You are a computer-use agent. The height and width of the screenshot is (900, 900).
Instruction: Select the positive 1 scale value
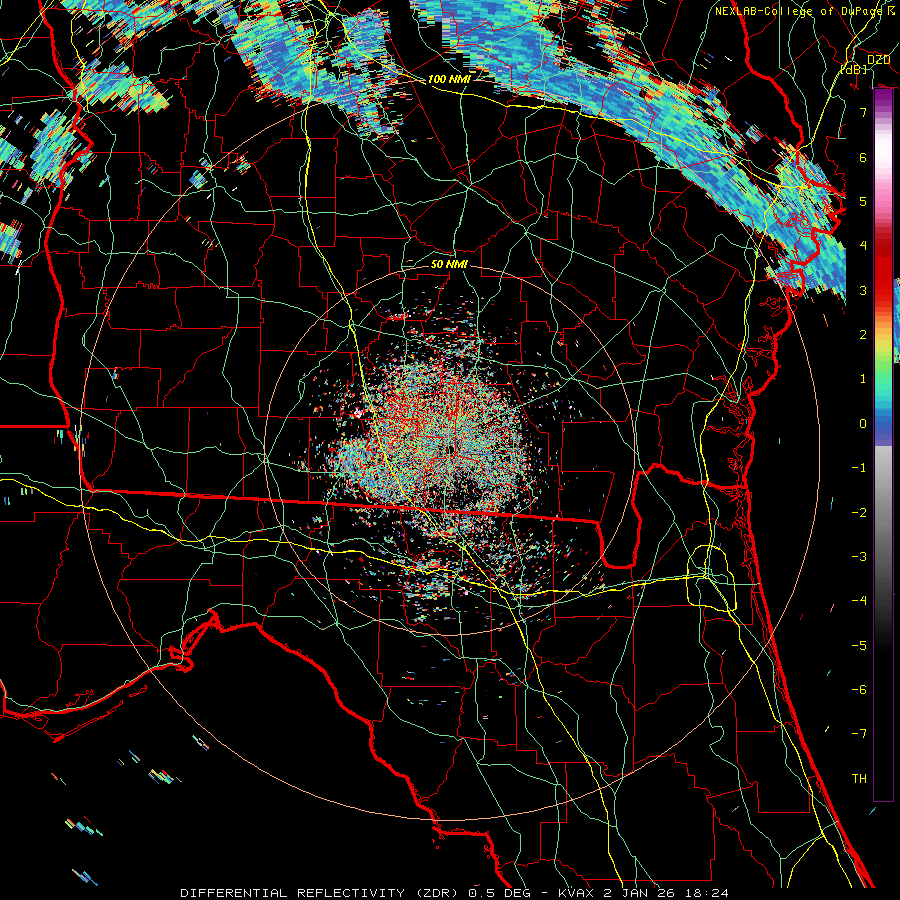(x=863, y=378)
